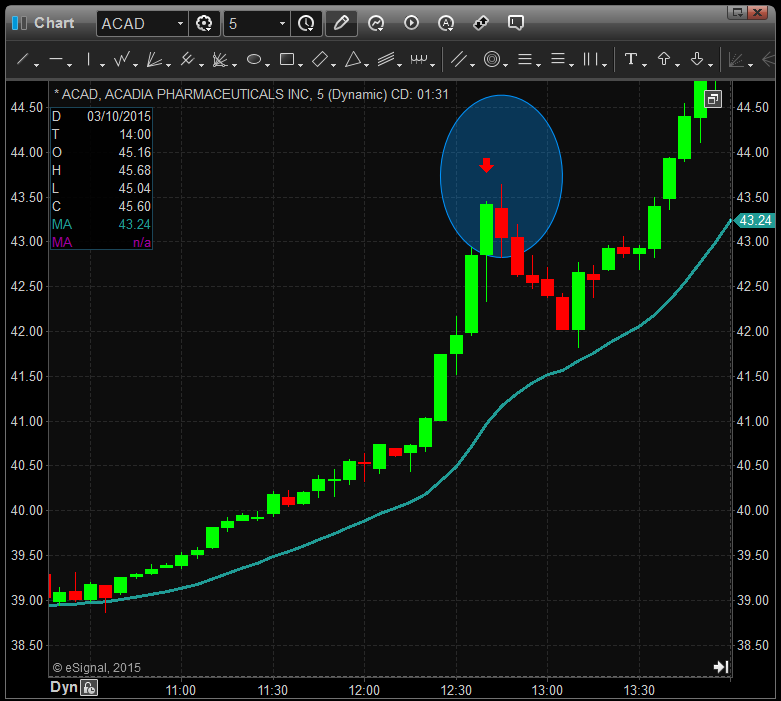This screenshot has height=701, width=781.
Task: Select the Text annotation tool
Action: click(x=631, y=59)
